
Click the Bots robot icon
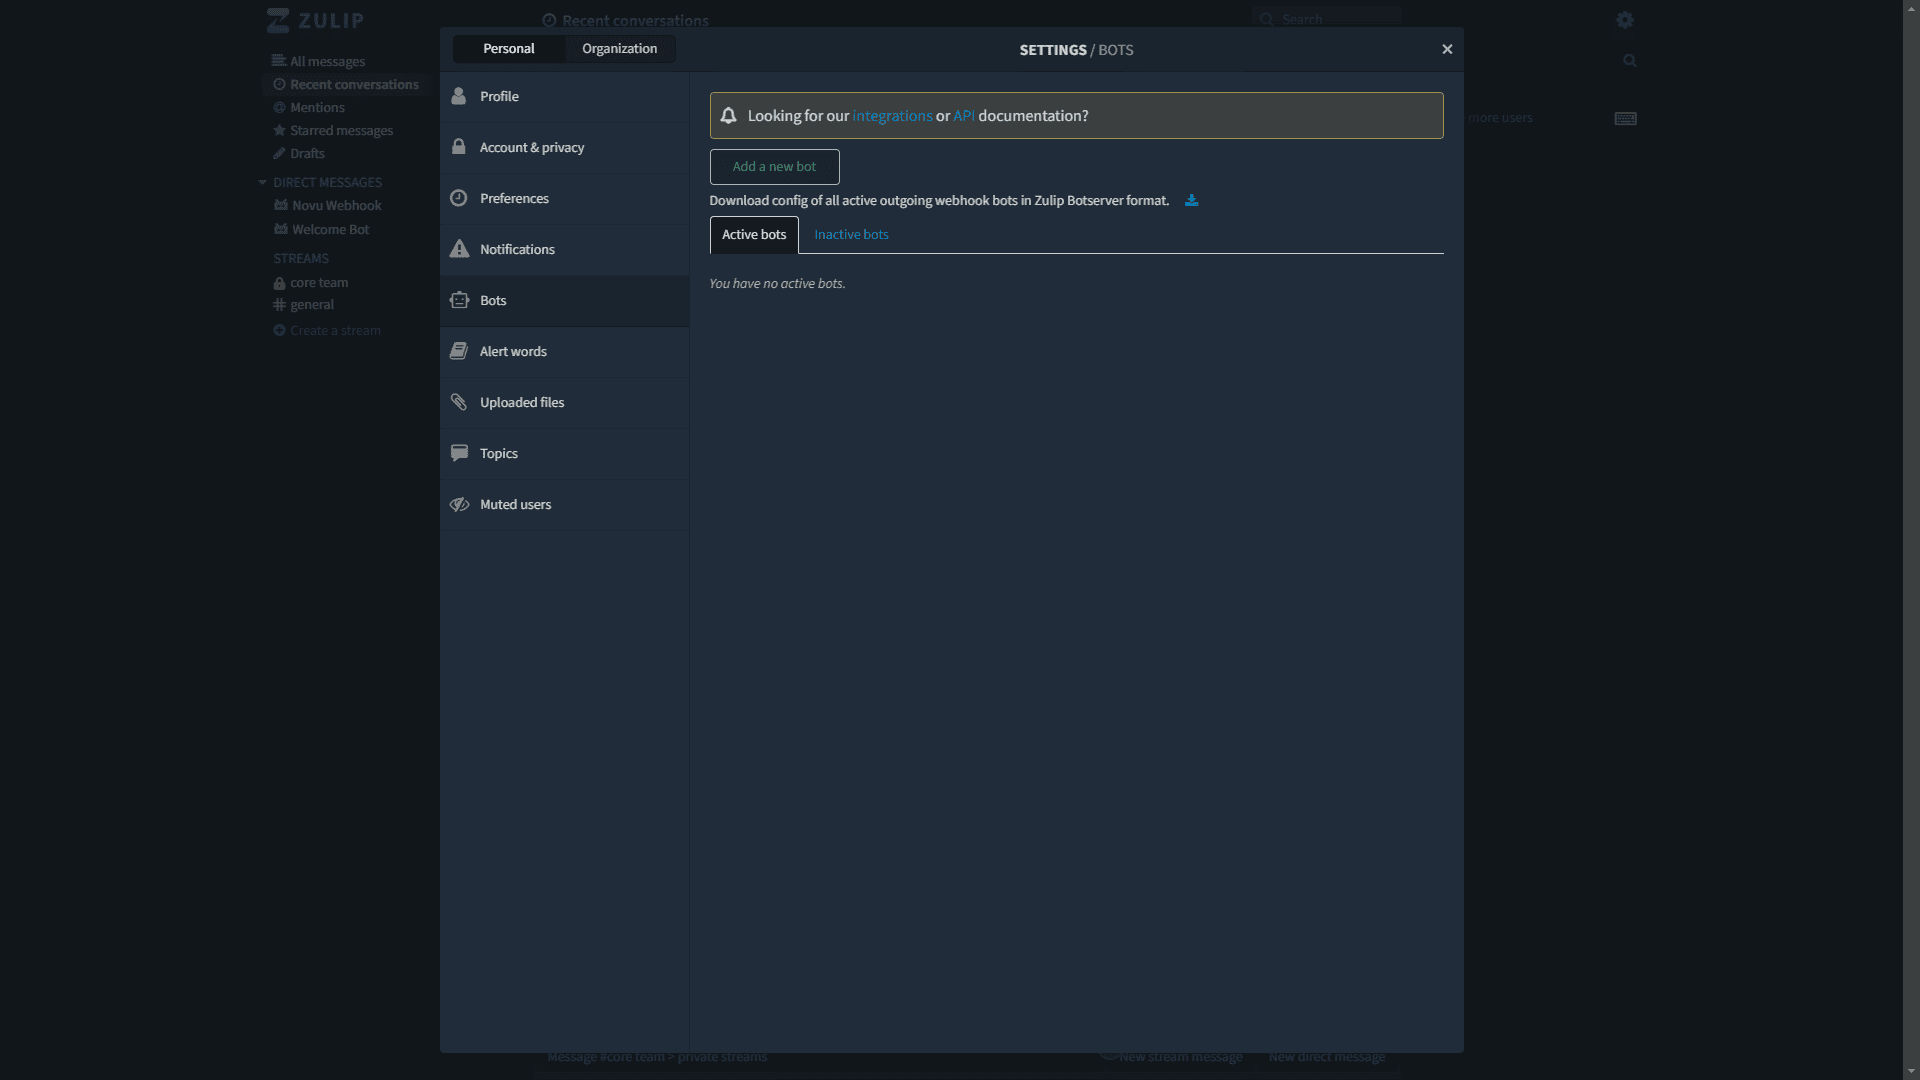[459, 300]
